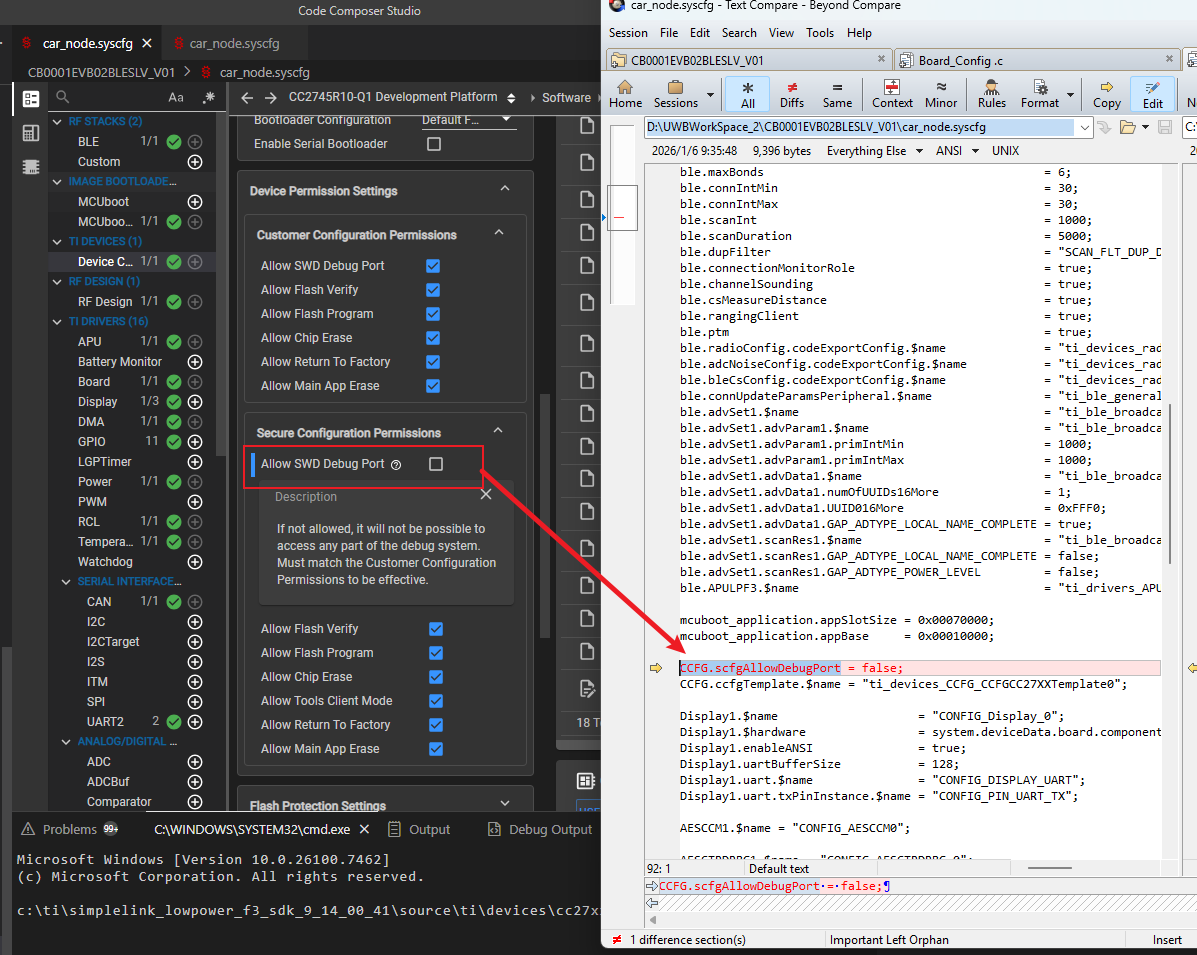Open Session menu in Beyond Compare
1197x955 pixels.
pyautogui.click(x=628, y=33)
